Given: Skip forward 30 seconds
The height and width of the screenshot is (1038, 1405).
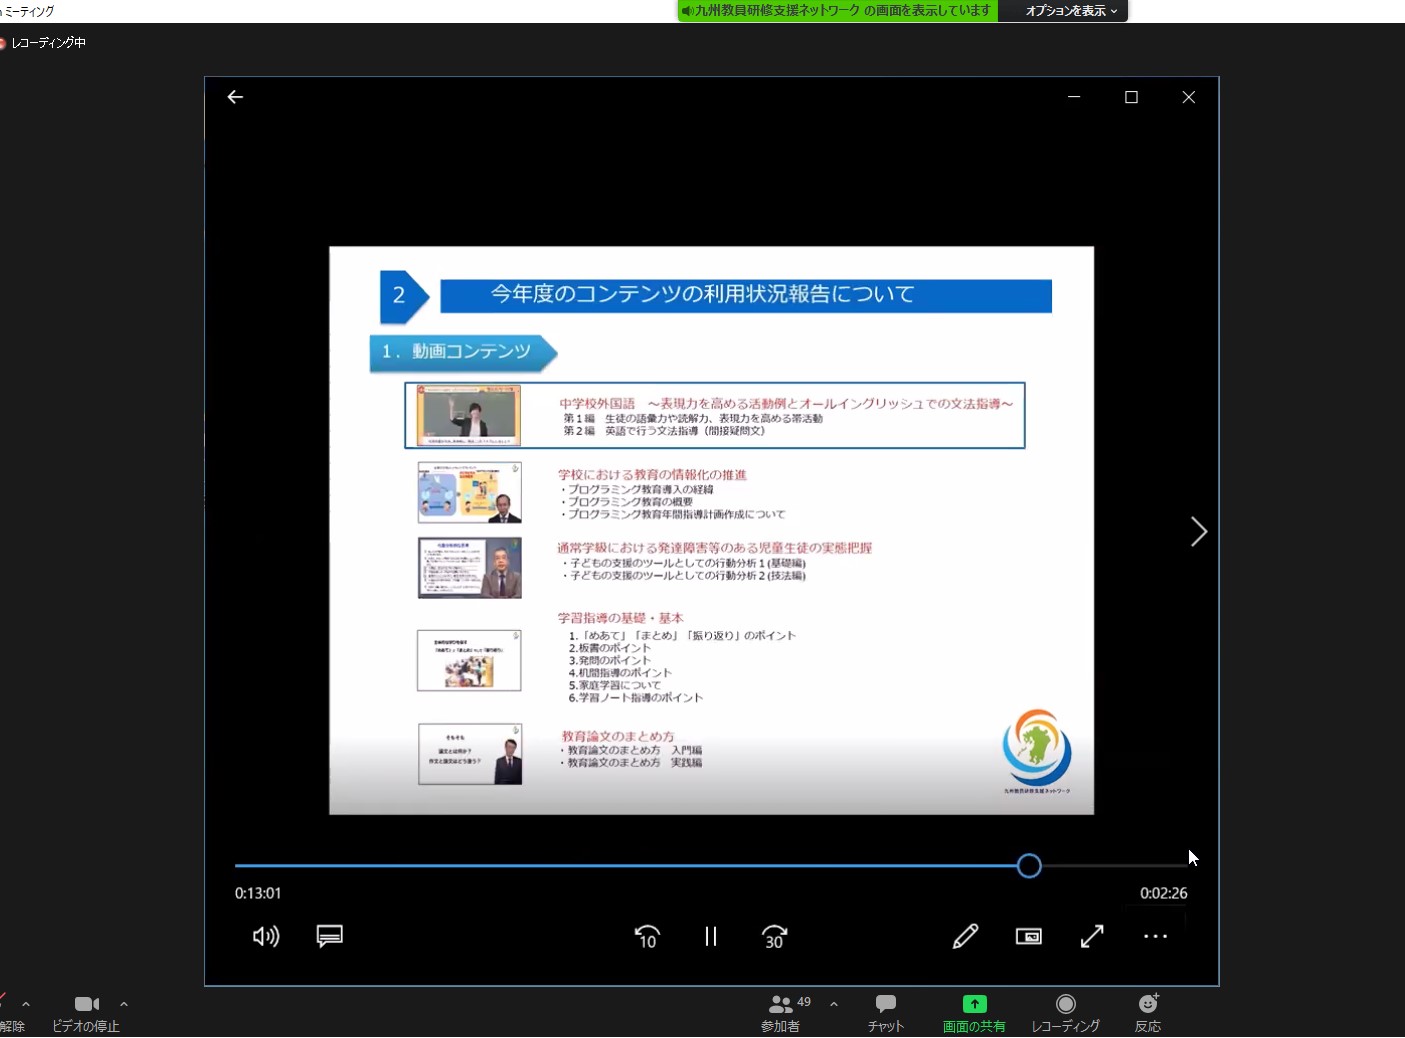Looking at the screenshot, I should [775, 937].
